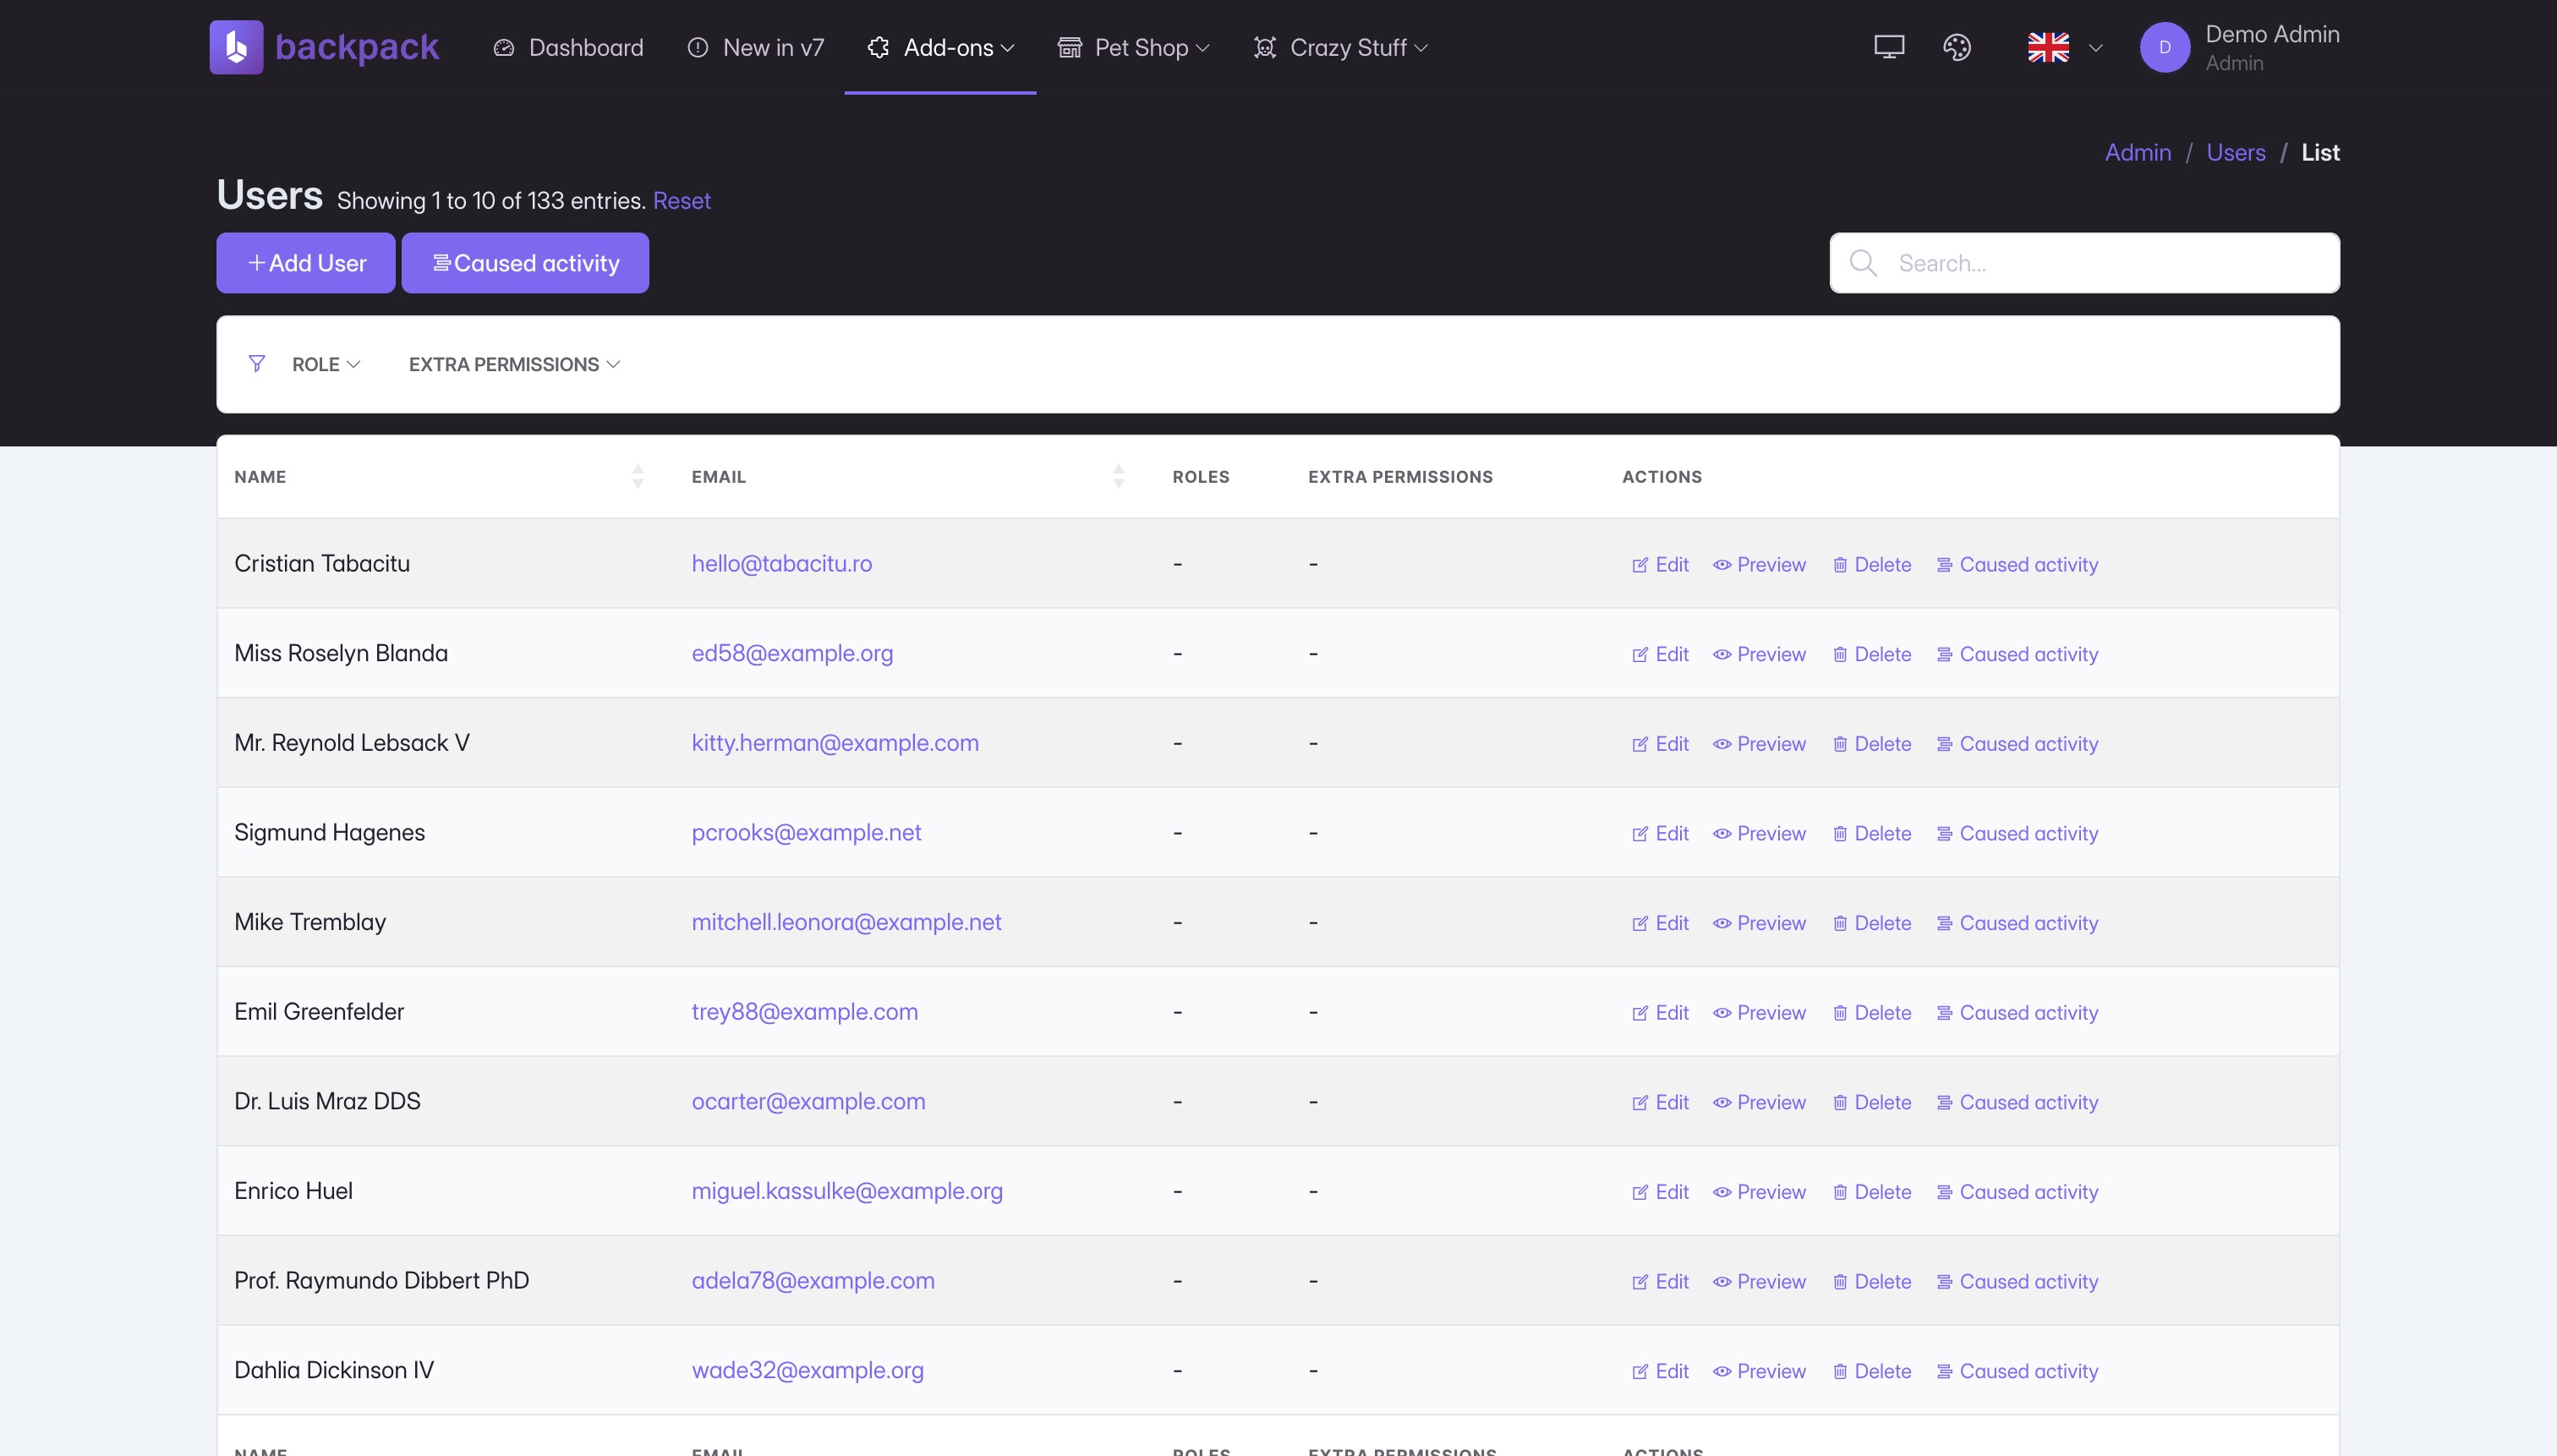Open email link miguel.kassulke@example.org
The height and width of the screenshot is (1456, 2557).
(847, 1191)
